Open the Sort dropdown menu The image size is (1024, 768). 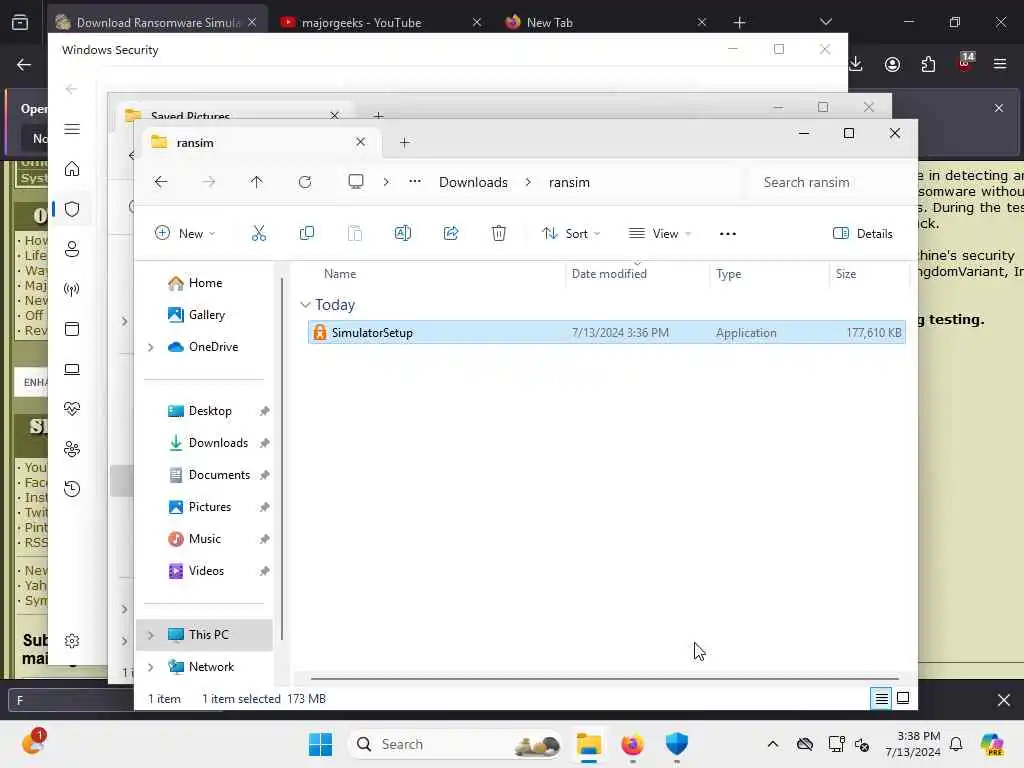pos(571,234)
